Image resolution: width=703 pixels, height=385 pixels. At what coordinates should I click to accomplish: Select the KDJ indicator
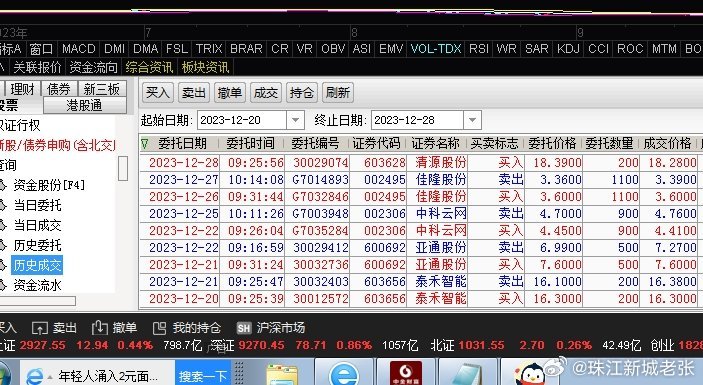pos(568,48)
